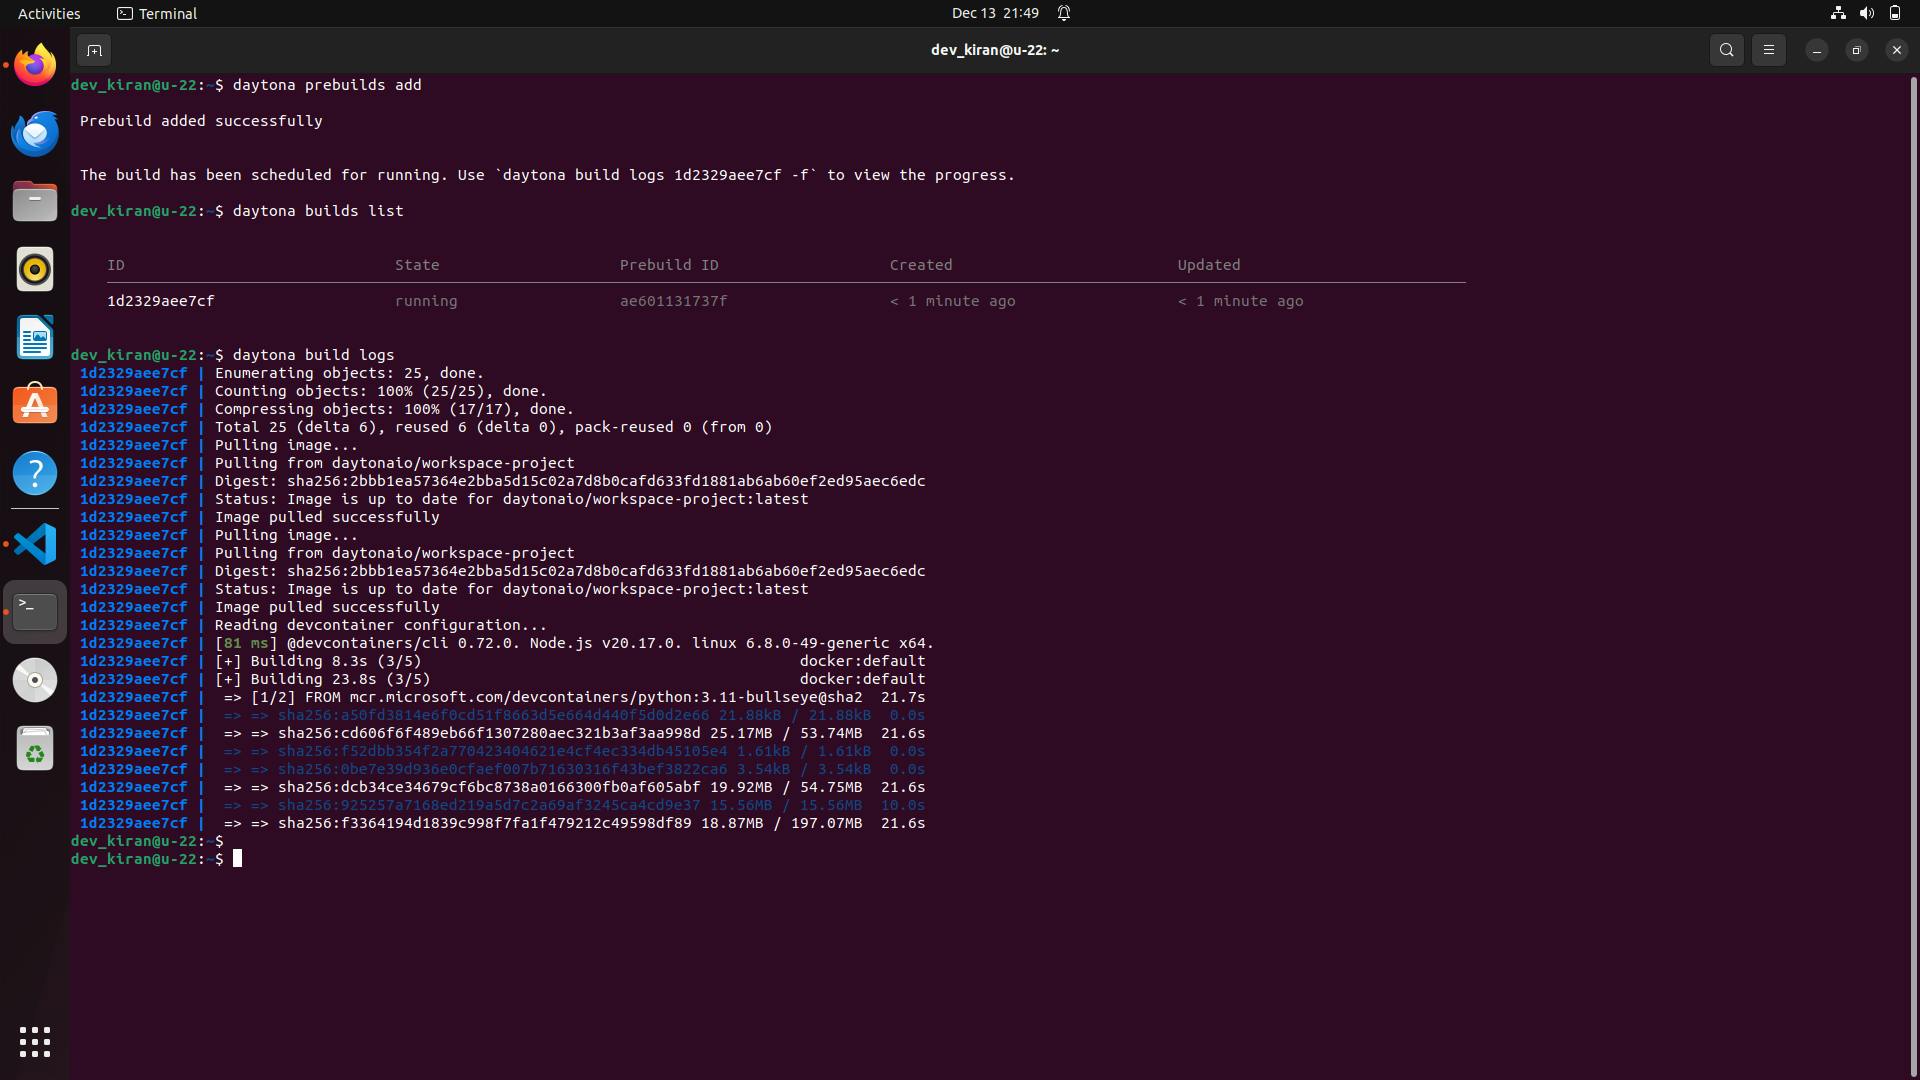Open the battery power icon
1920x1080 pixels.
[x=1894, y=13]
